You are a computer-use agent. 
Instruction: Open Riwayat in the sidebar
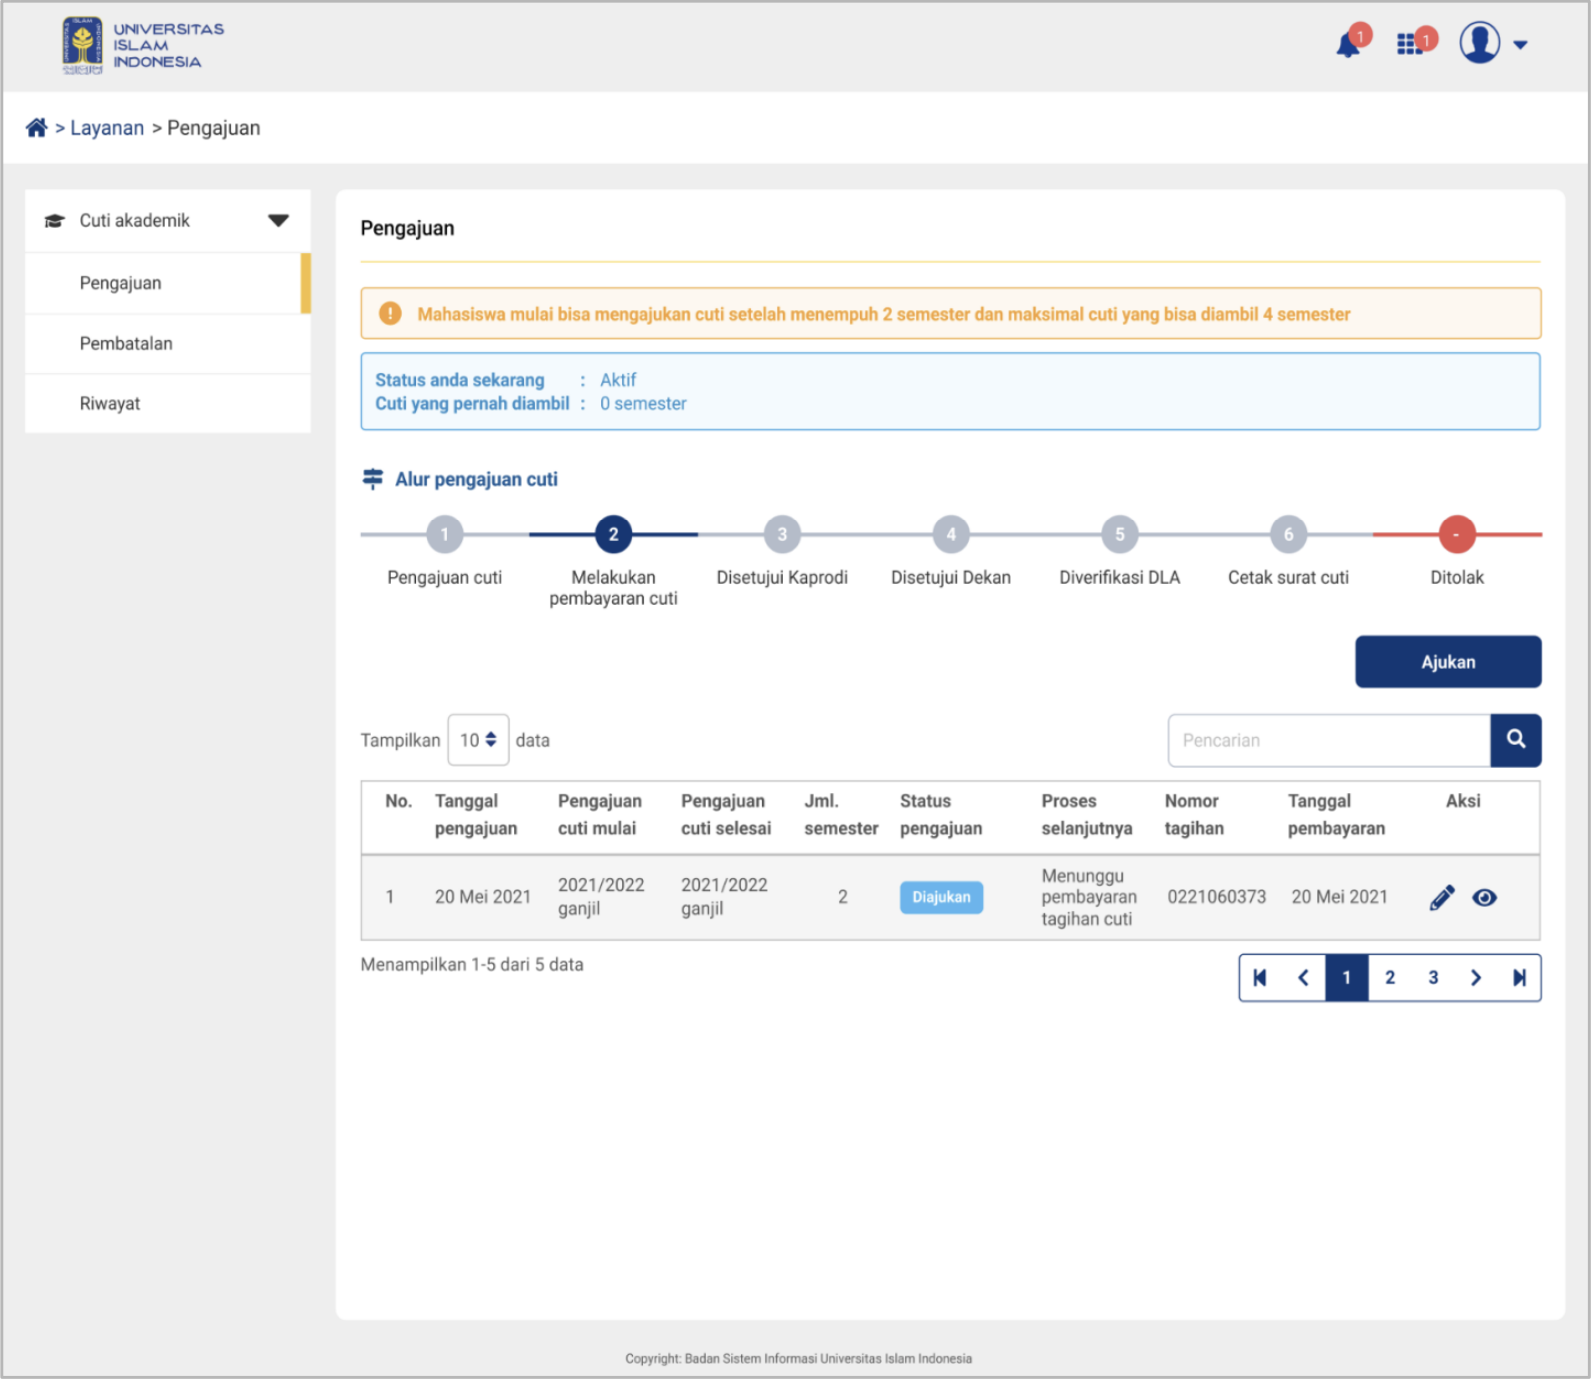110,404
